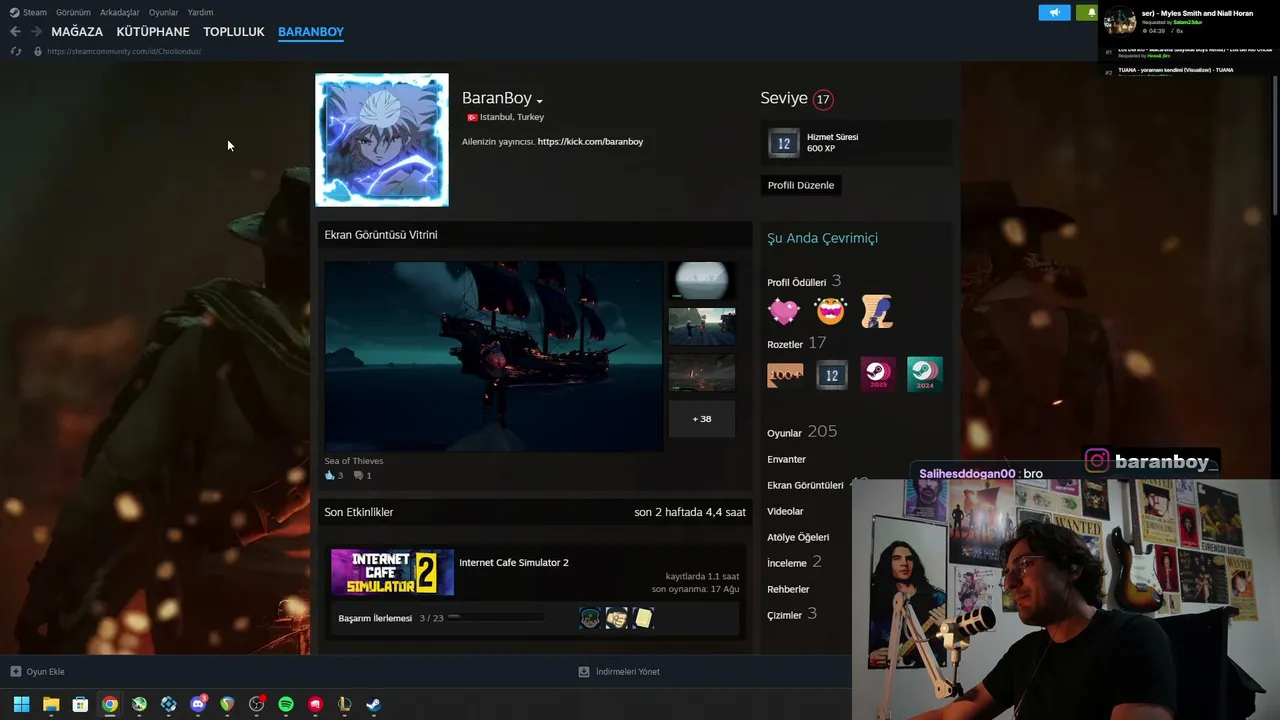
Task: Click the first Internet Cafe Simulator 2 achievement icon
Action: (x=590, y=618)
